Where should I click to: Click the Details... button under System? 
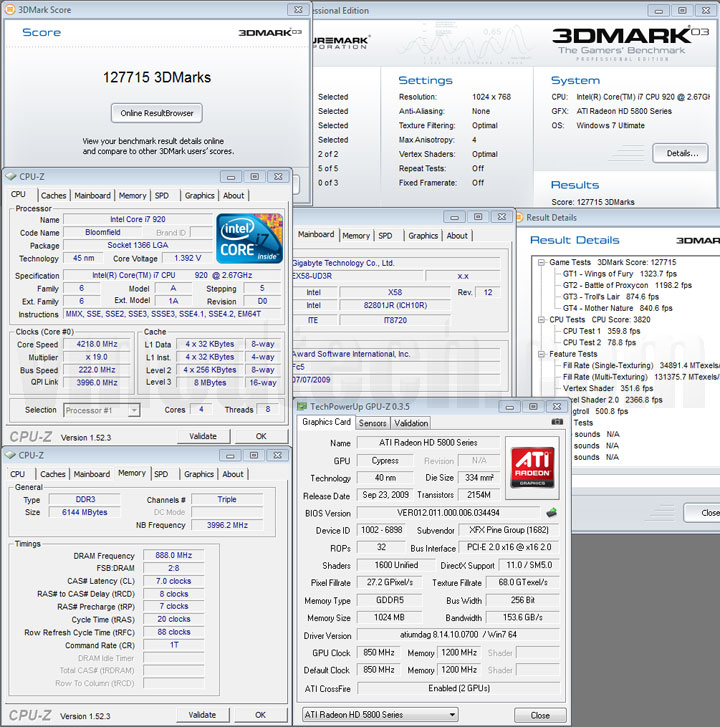680,153
